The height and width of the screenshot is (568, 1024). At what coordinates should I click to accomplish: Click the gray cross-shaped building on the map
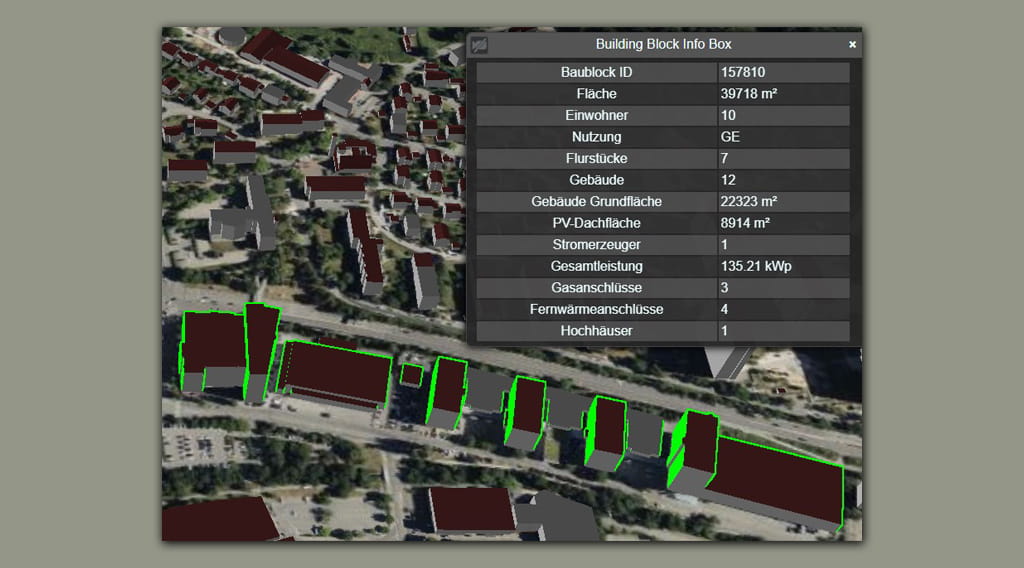245,216
